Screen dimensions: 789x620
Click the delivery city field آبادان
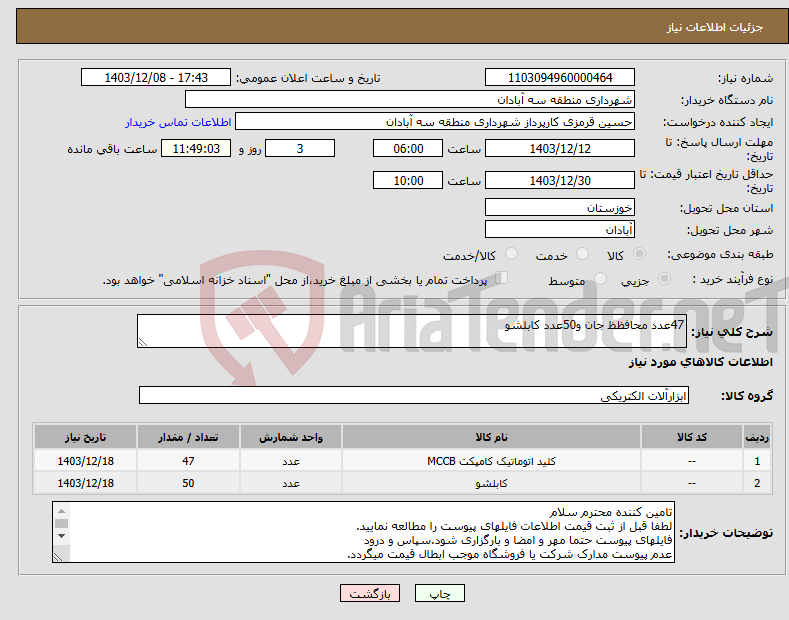pyautogui.click(x=560, y=229)
